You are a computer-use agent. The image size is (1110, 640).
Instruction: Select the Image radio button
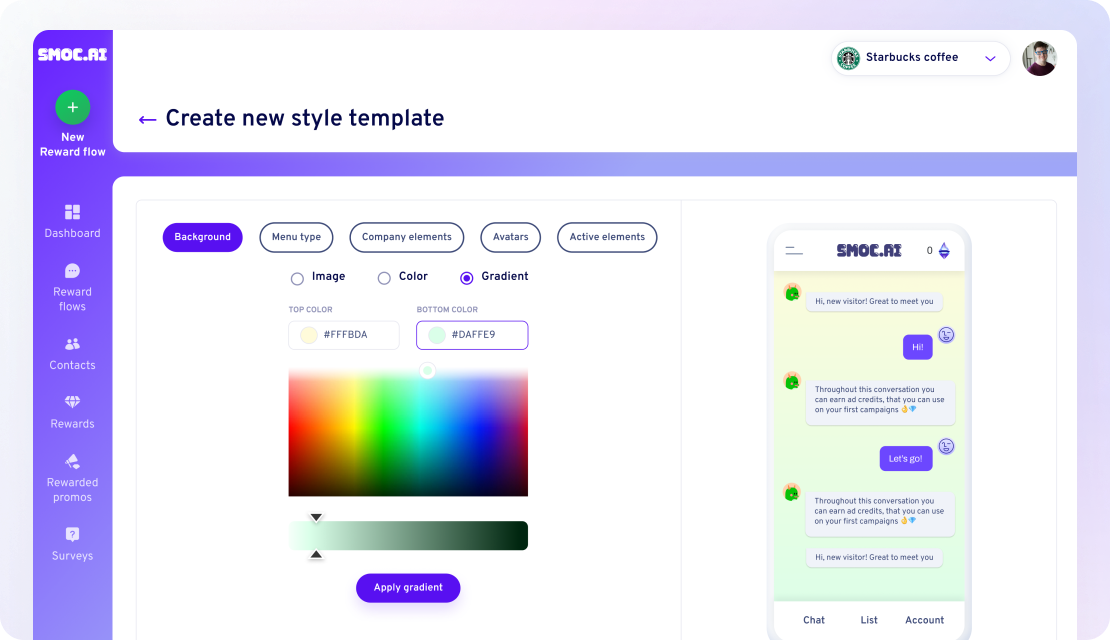coord(297,278)
